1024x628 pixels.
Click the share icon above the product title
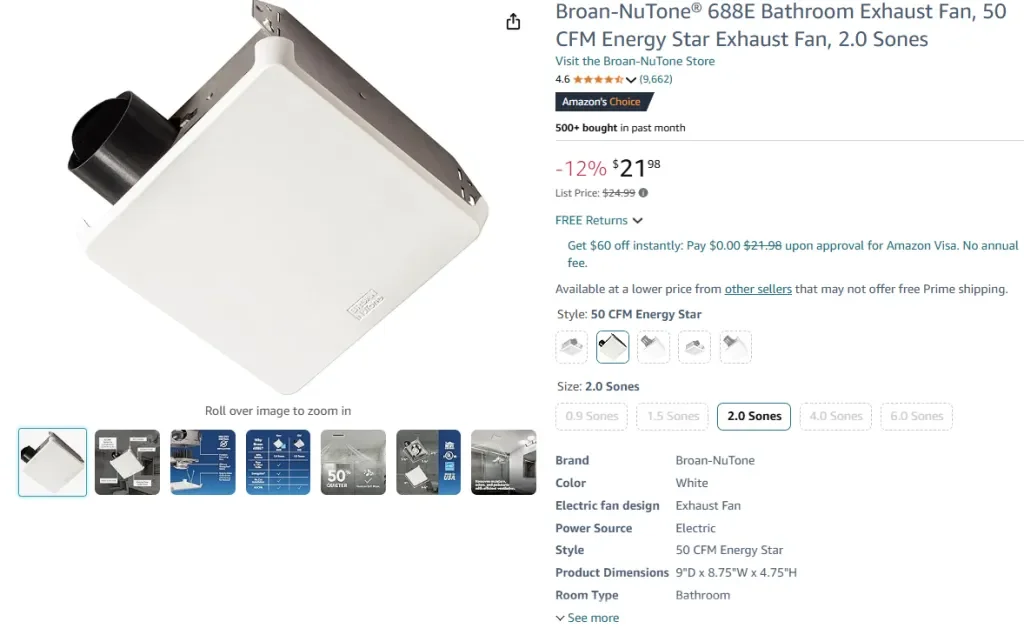click(513, 20)
